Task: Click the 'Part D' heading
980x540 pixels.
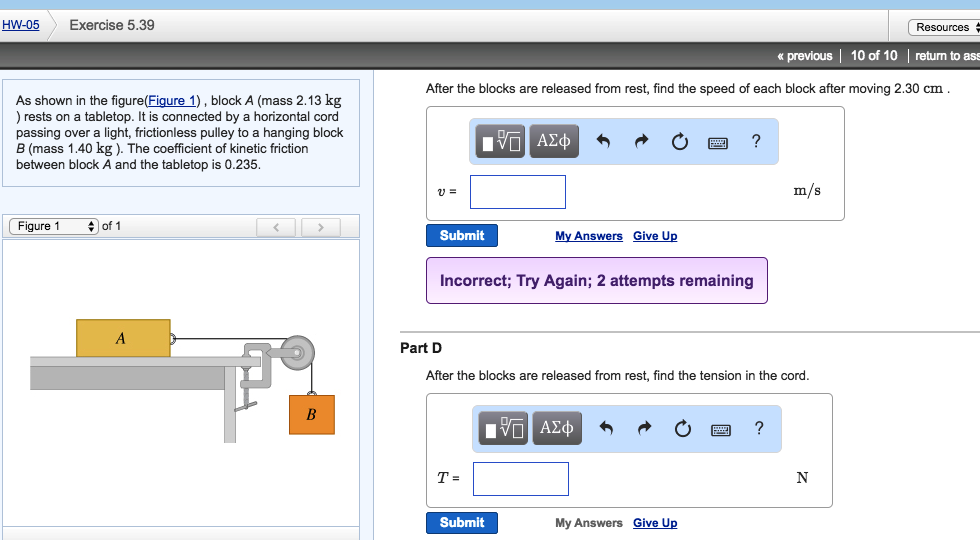Action: coord(421,348)
